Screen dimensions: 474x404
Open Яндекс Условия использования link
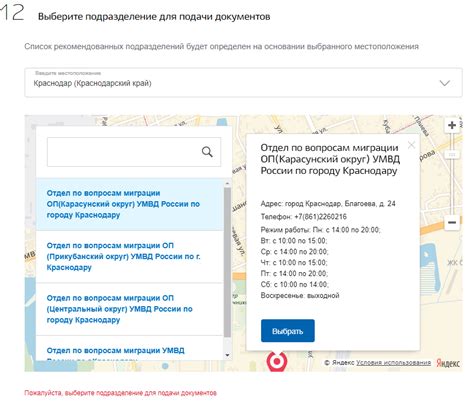coord(393,362)
